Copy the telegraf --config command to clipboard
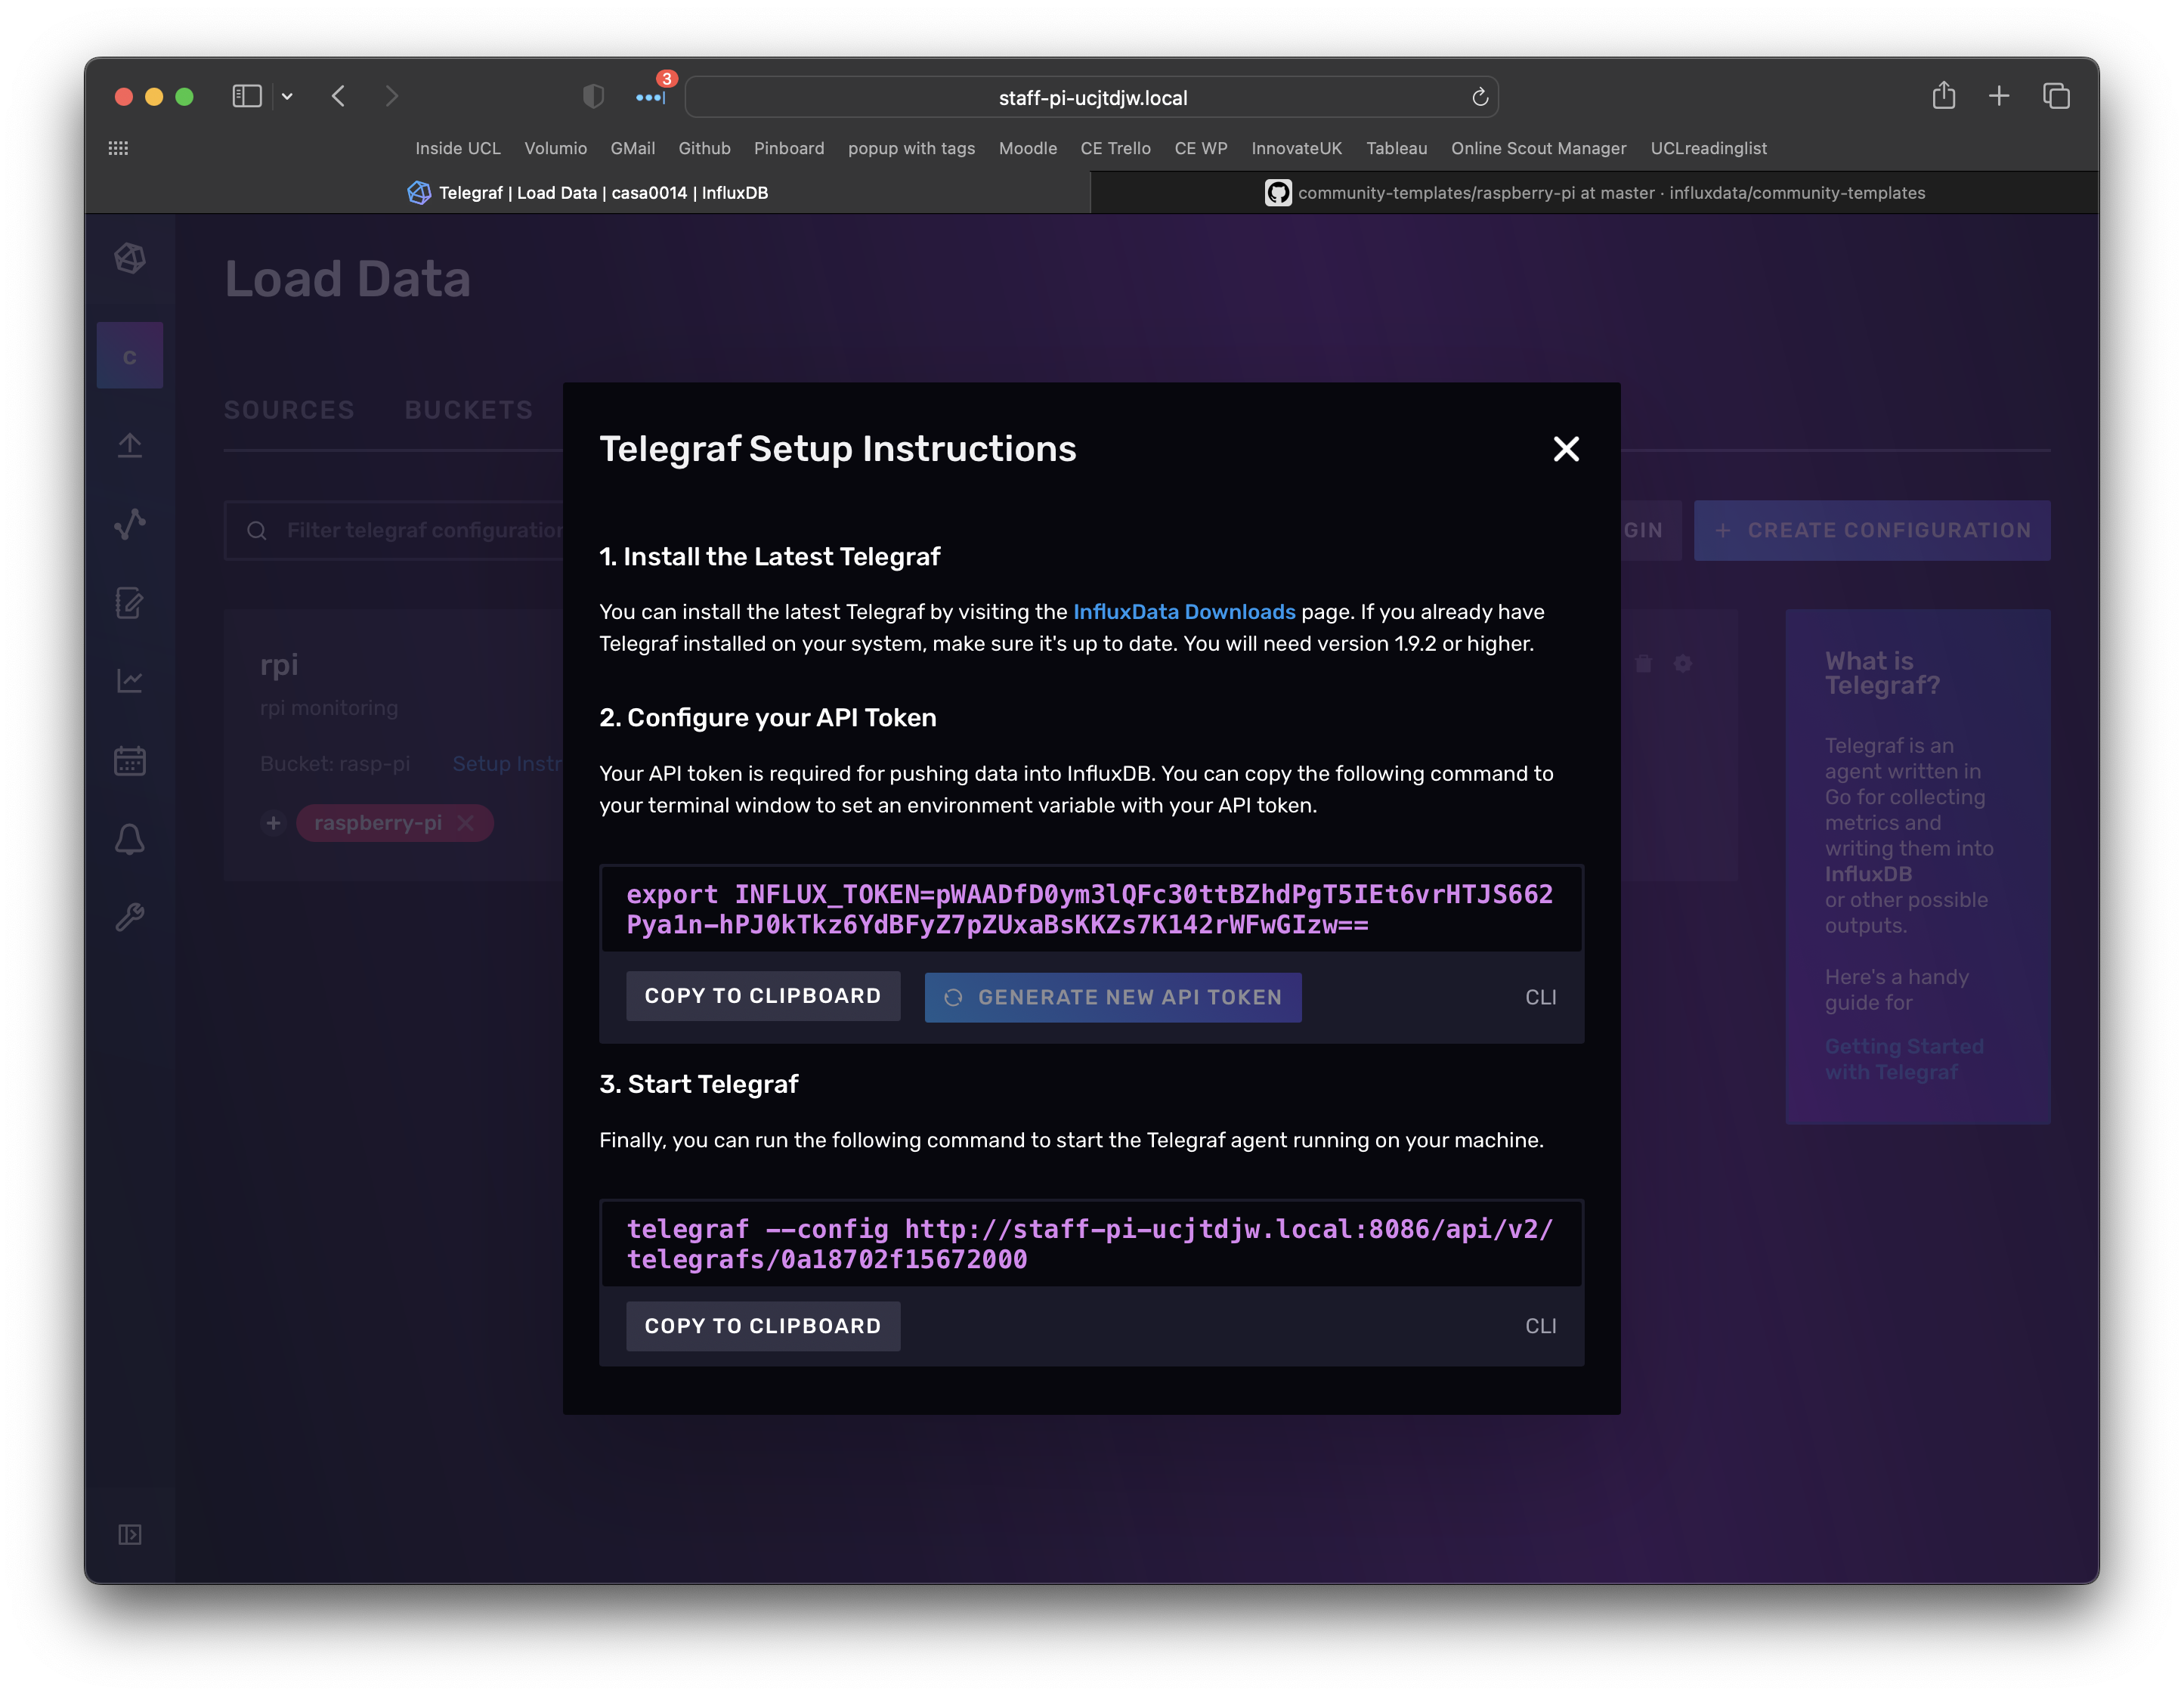This screenshot has height=1696, width=2184. click(763, 1326)
